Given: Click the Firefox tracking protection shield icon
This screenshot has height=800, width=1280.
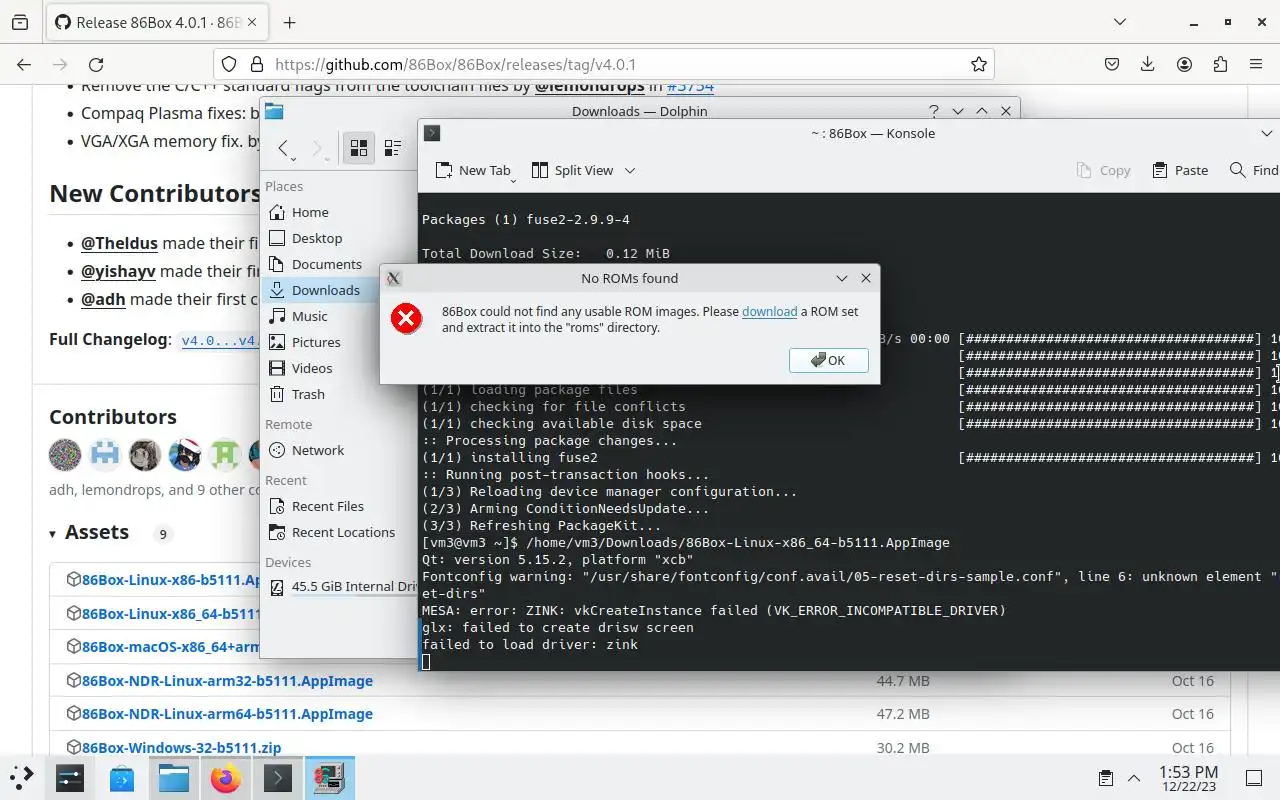Looking at the screenshot, I should pos(229,64).
